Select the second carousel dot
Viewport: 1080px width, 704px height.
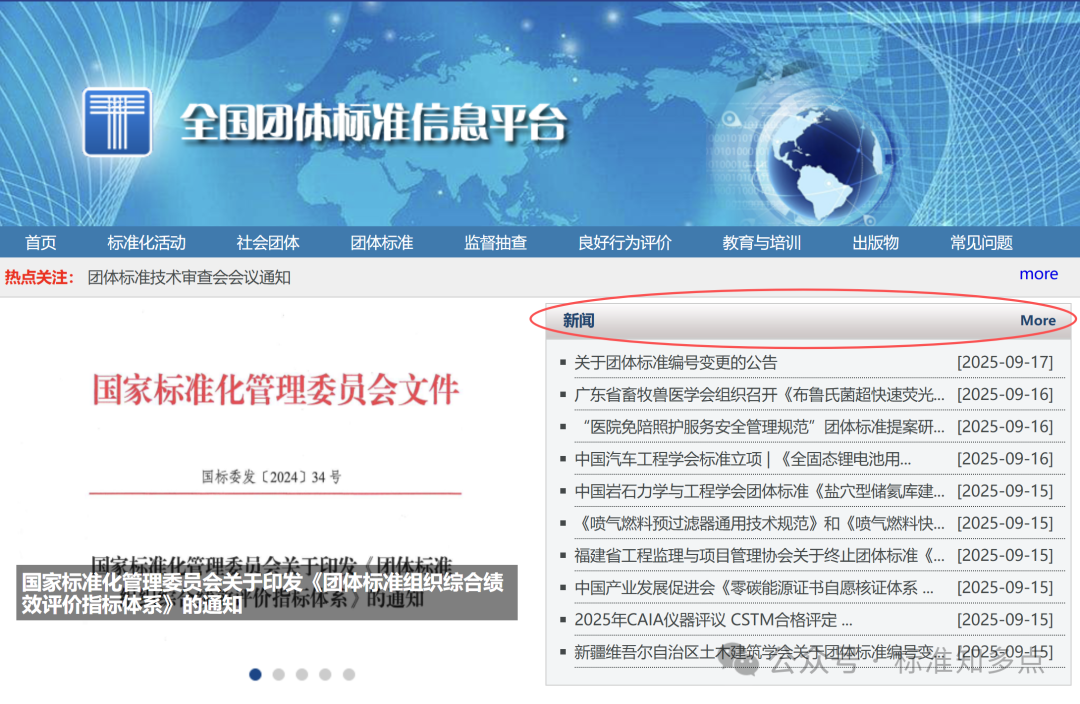279,674
